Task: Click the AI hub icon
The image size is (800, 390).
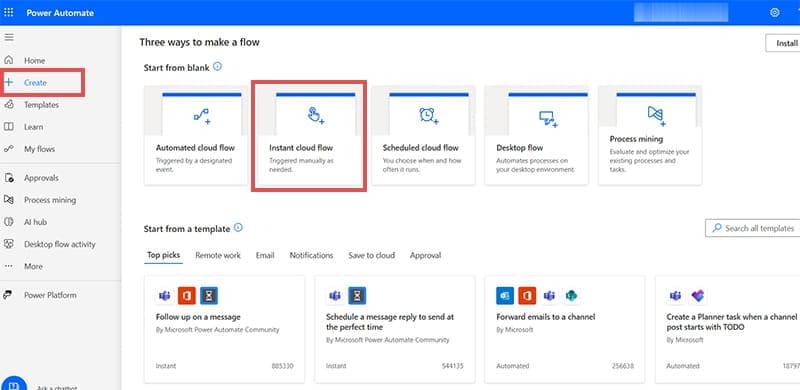Action: [9, 222]
